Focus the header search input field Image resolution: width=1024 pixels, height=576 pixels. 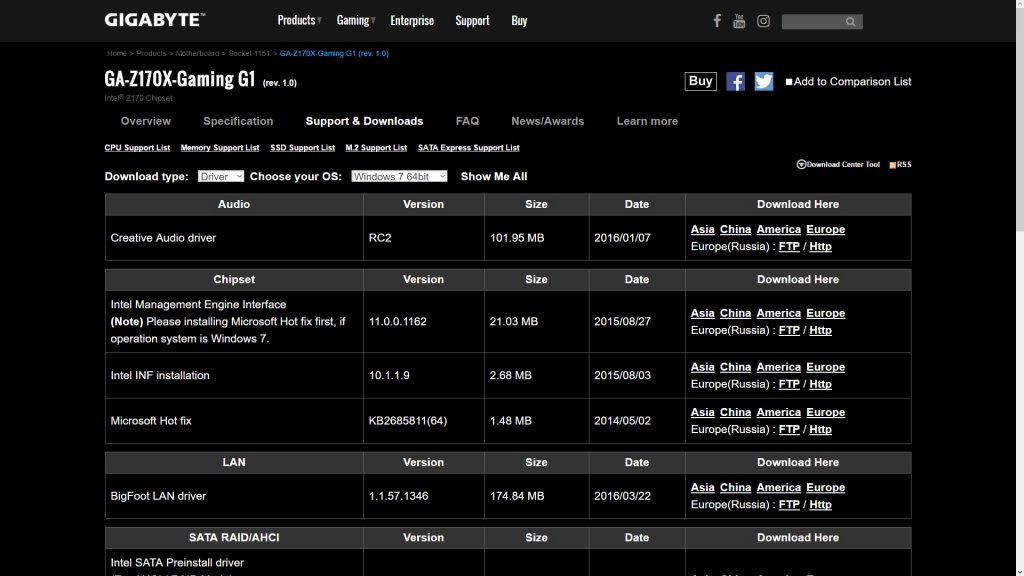(812, 22)
